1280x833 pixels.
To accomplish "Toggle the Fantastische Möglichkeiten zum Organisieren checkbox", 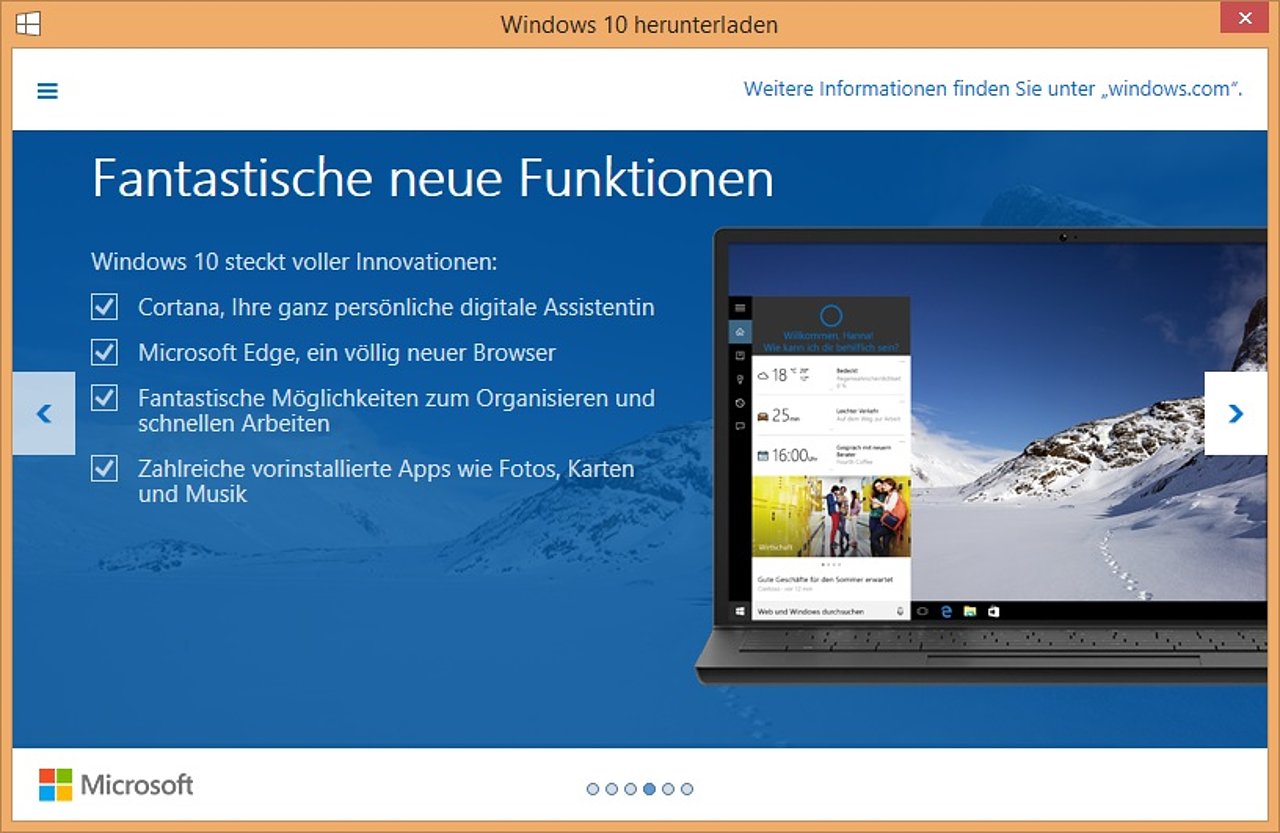I will point(104,398).
